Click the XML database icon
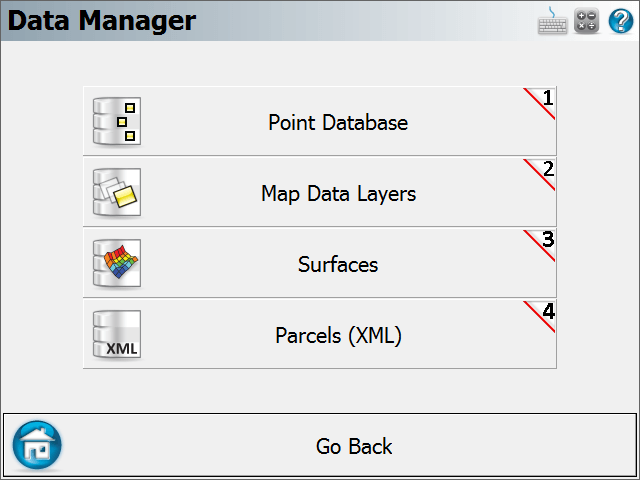The image size is (640, 480). click(x=117, y=334)
